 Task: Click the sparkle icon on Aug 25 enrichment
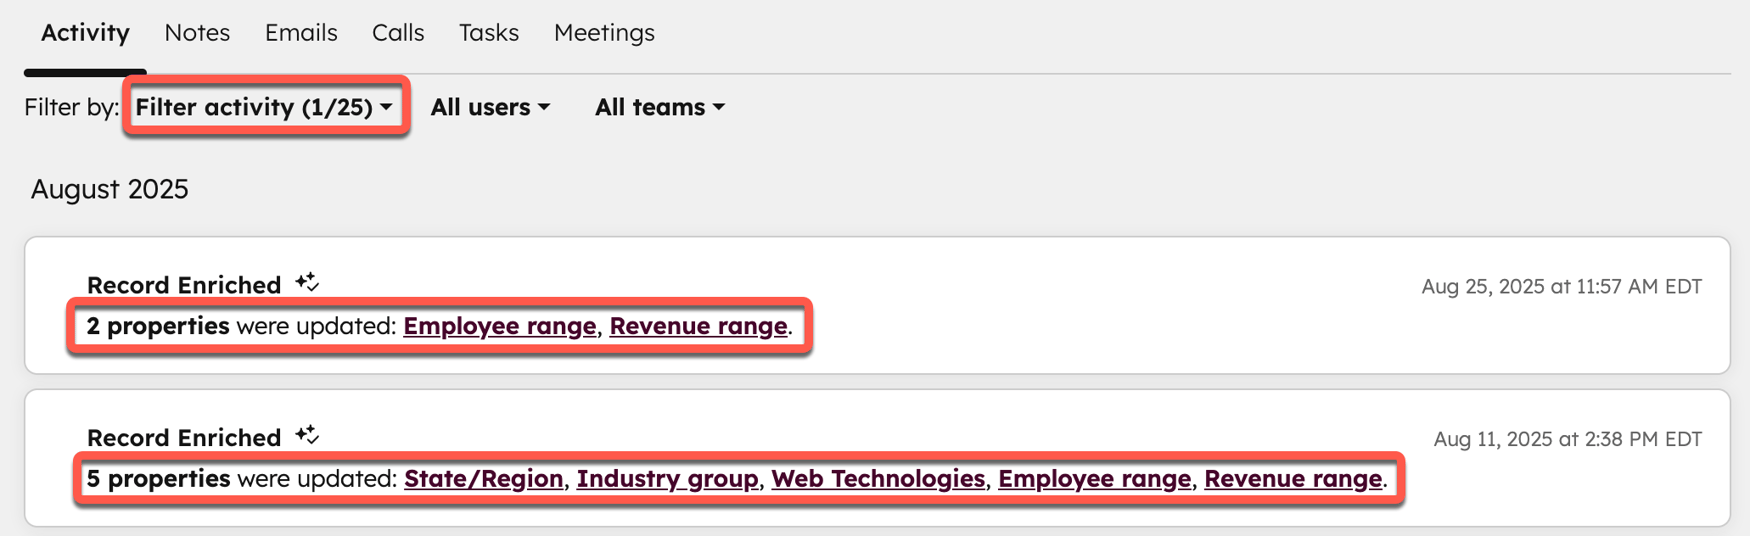(307, 283)
